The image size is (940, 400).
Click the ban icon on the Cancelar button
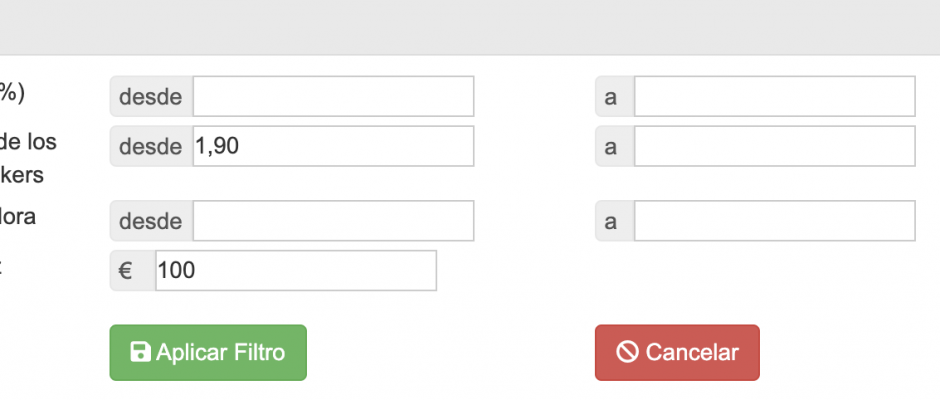(x=627, y=352)
